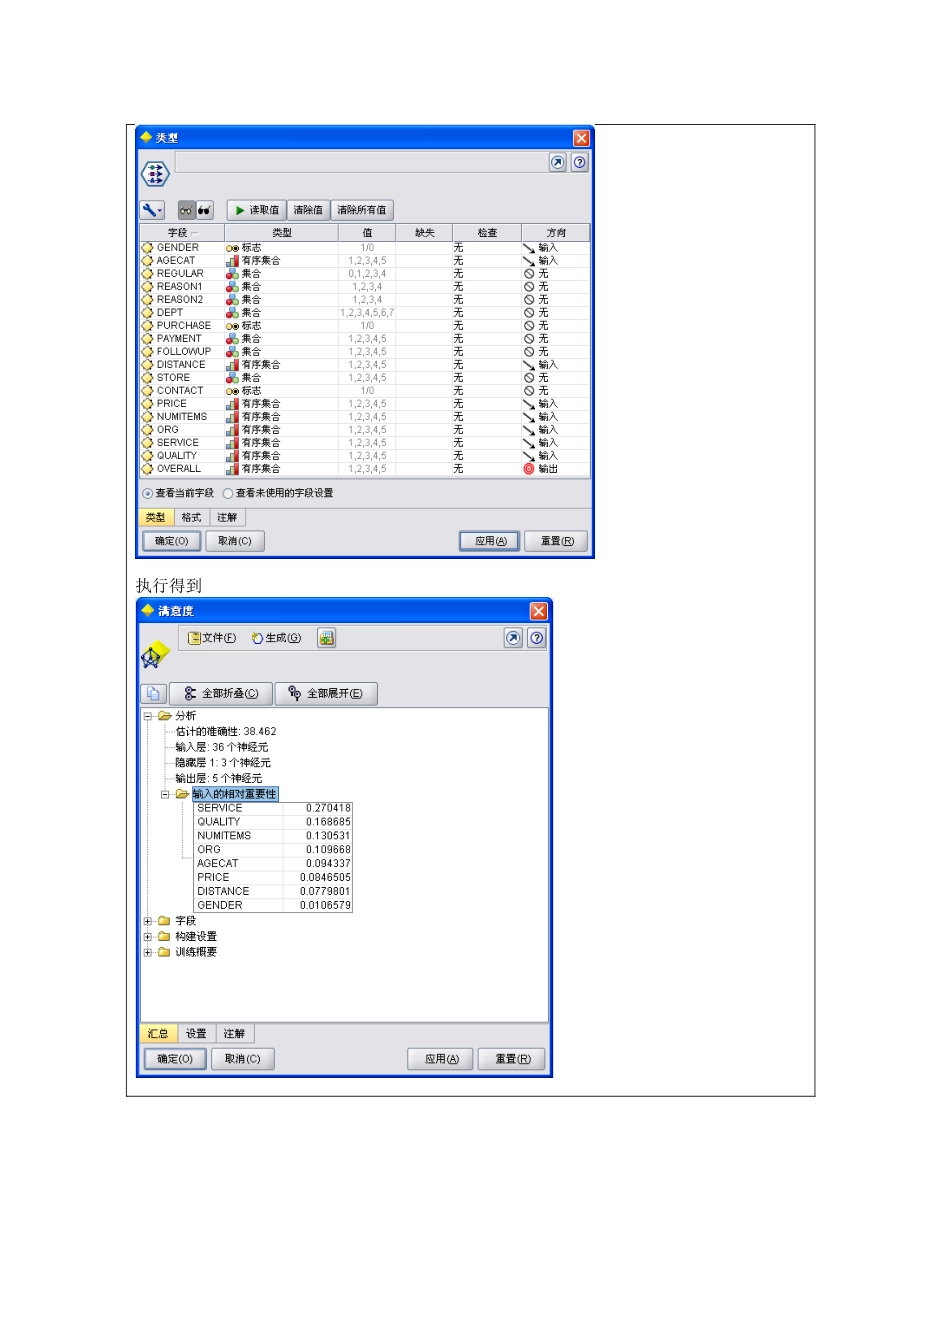
Task: Sort by the 字段 column header
Action: tap(181, 233)
